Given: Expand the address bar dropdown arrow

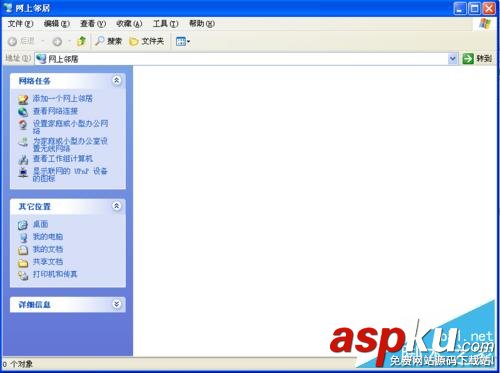Looking at the screenshot, I should (453, 59).
